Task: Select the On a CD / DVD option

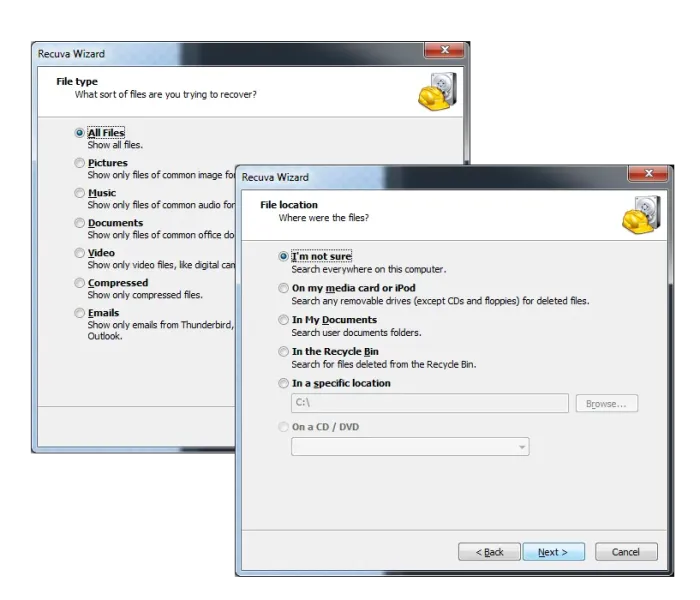Action: click(x=283, y=427)
